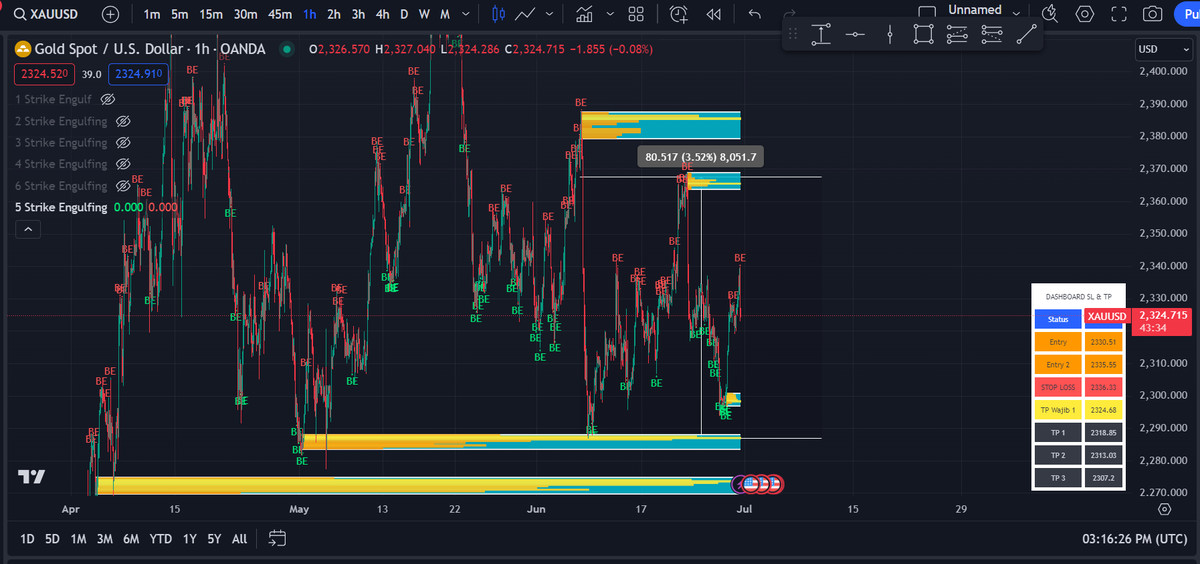Switch to the 30m timeframe
Screen dimensions: 1200x564
(x=245, y=15)
